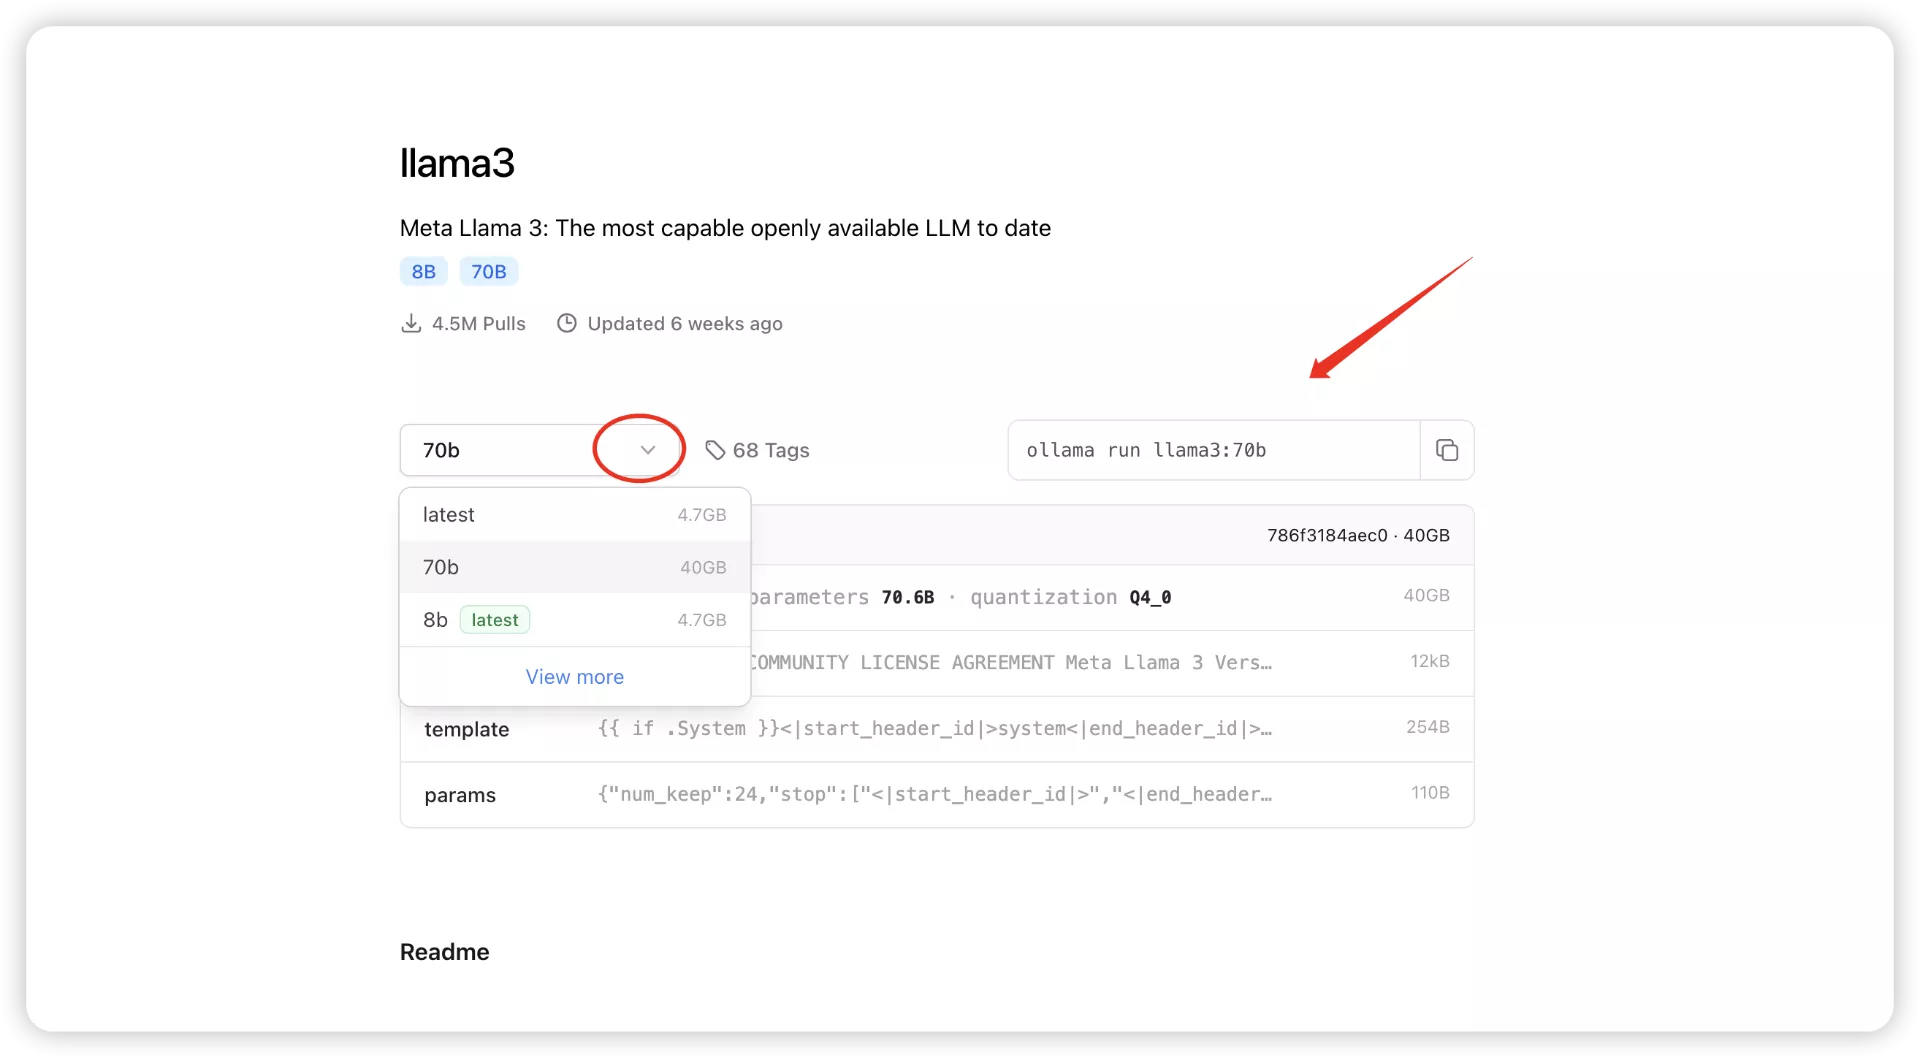This screenshot has height=1057, width=1920.
Task: Click the 70B size badge
Action: click(489, 271)
